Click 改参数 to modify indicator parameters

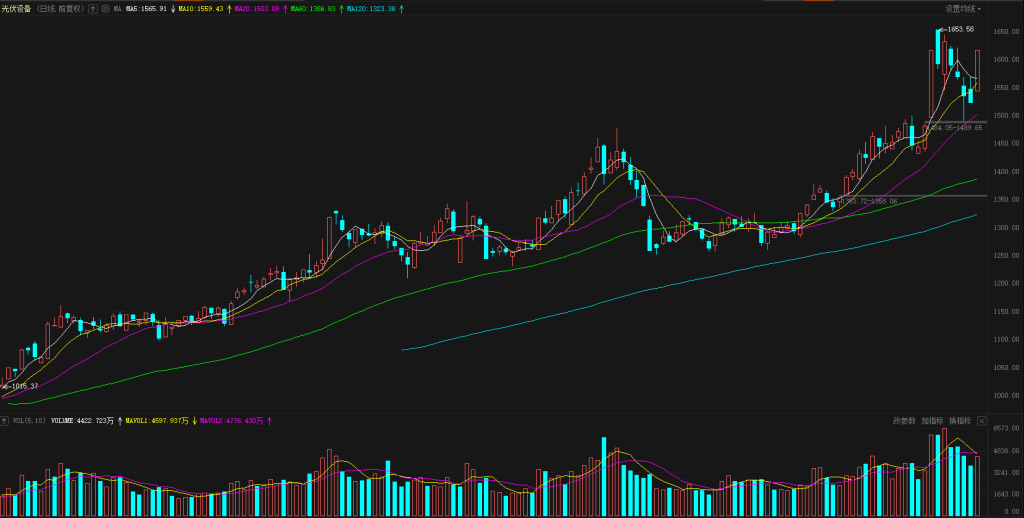pyautogui.click(x=904, y=421)
